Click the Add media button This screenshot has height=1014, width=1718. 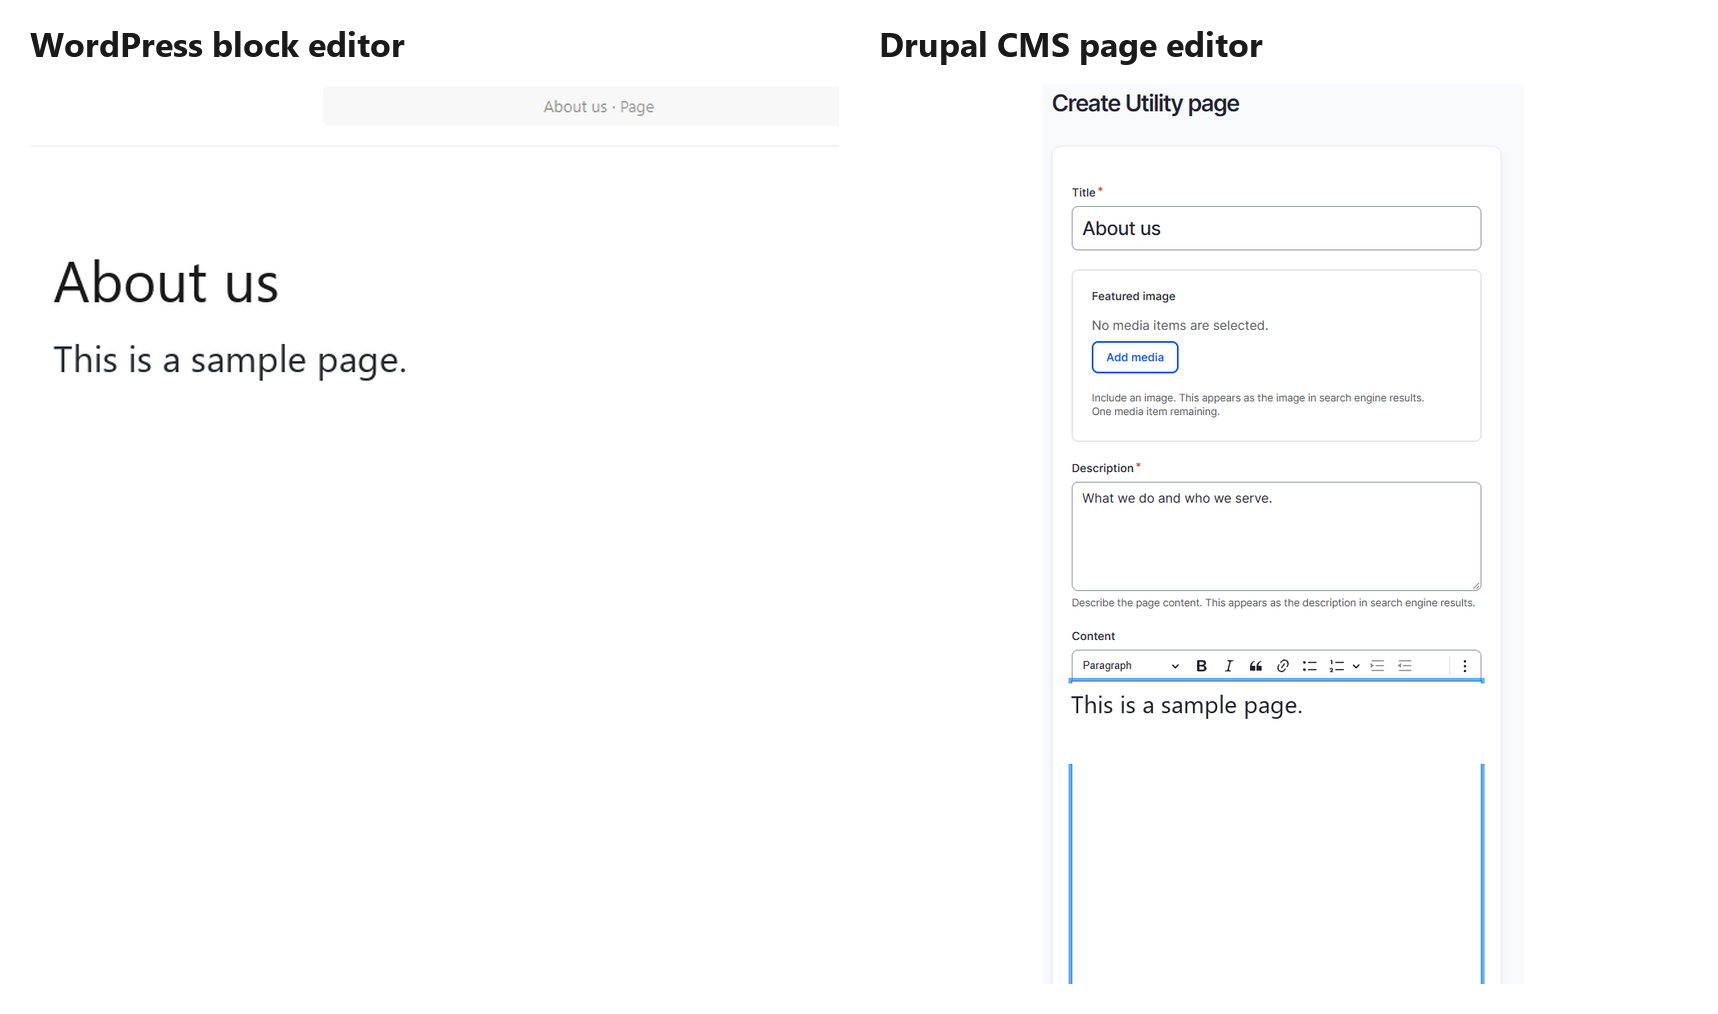click(1135, 357)
